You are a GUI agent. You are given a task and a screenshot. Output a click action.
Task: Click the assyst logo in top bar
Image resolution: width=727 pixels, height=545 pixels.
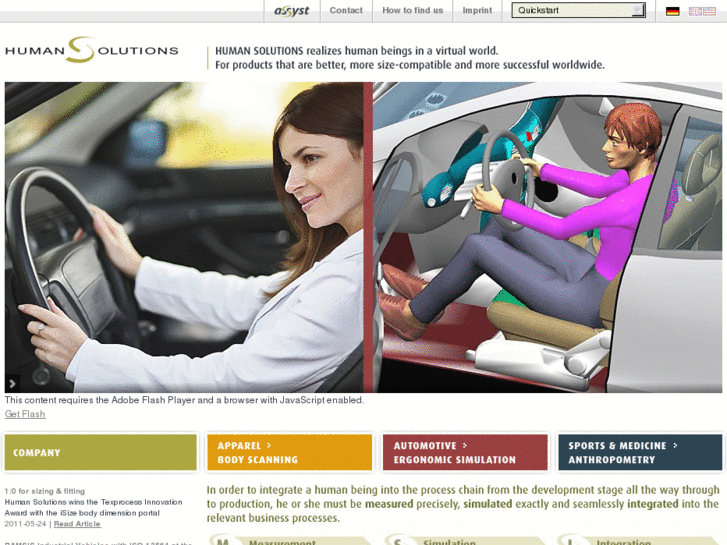click(292, 10)
